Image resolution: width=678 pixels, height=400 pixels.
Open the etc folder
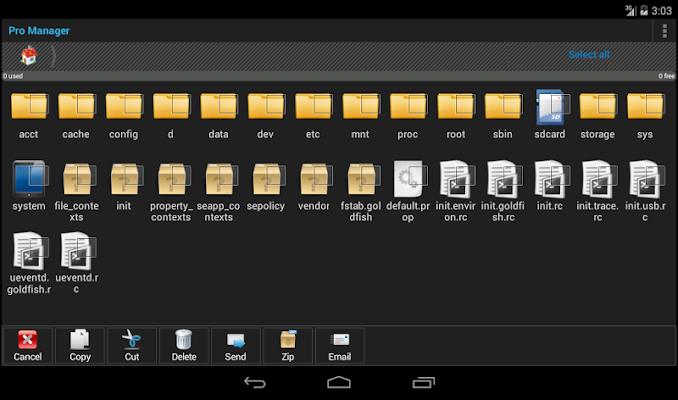[x=313, y=115]
